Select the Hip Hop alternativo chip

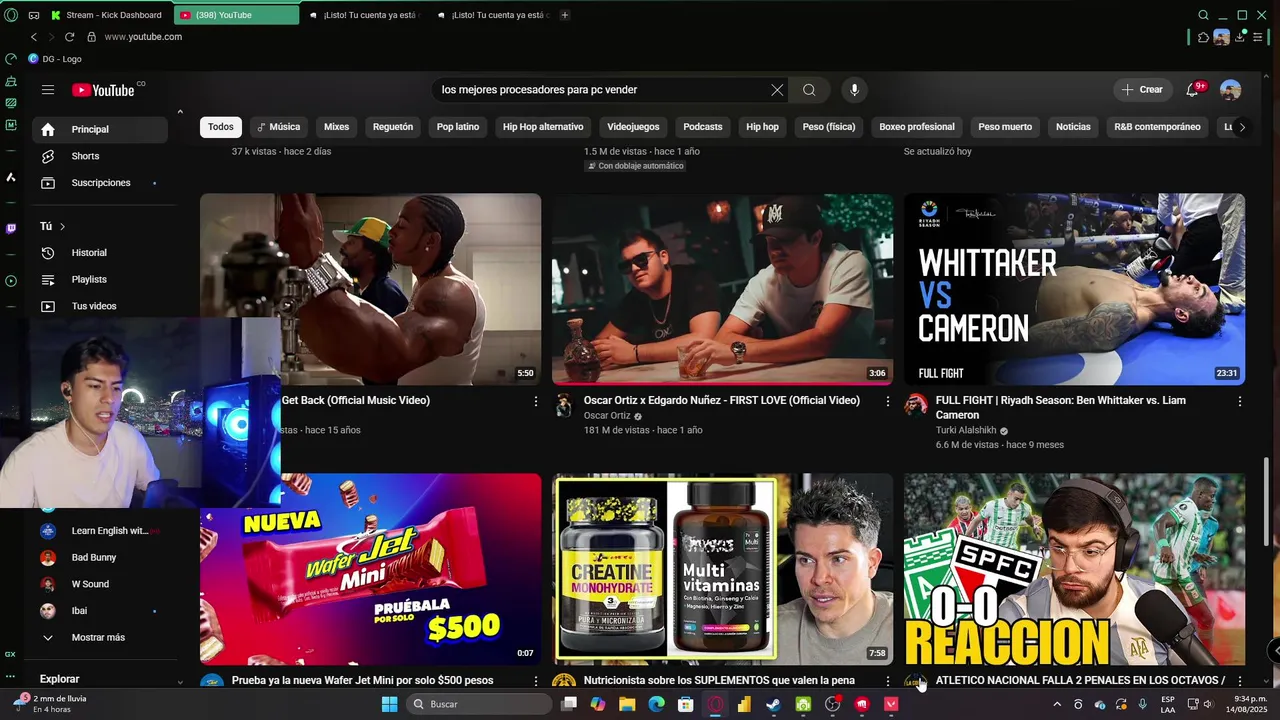[543, 127]
